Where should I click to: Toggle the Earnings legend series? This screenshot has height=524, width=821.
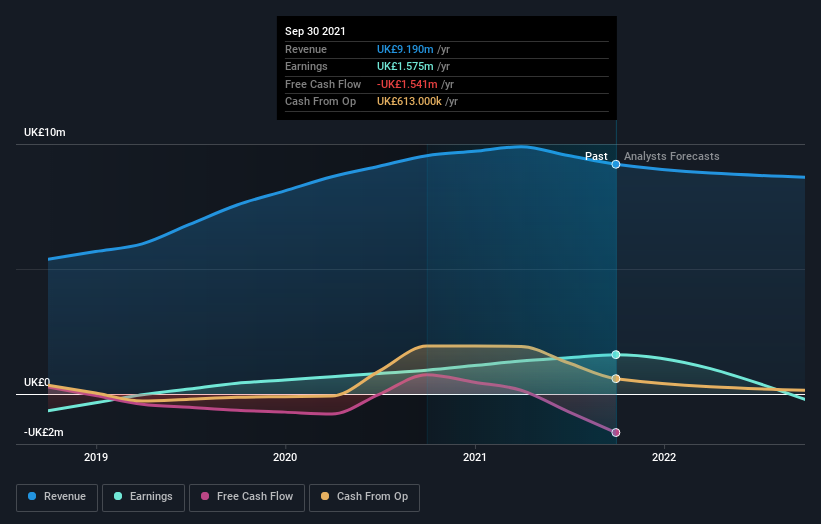click(143, 497)
